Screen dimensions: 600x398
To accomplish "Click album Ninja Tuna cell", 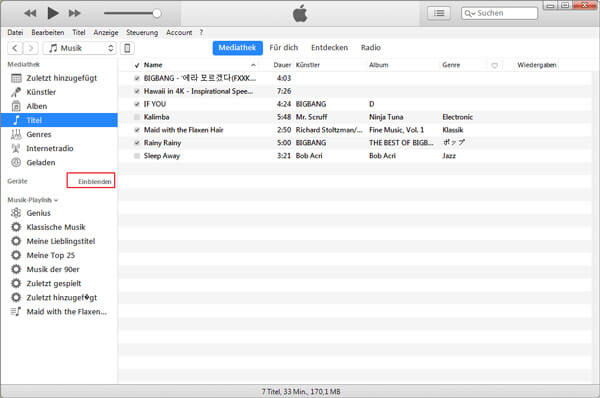I will coord(386,117).
